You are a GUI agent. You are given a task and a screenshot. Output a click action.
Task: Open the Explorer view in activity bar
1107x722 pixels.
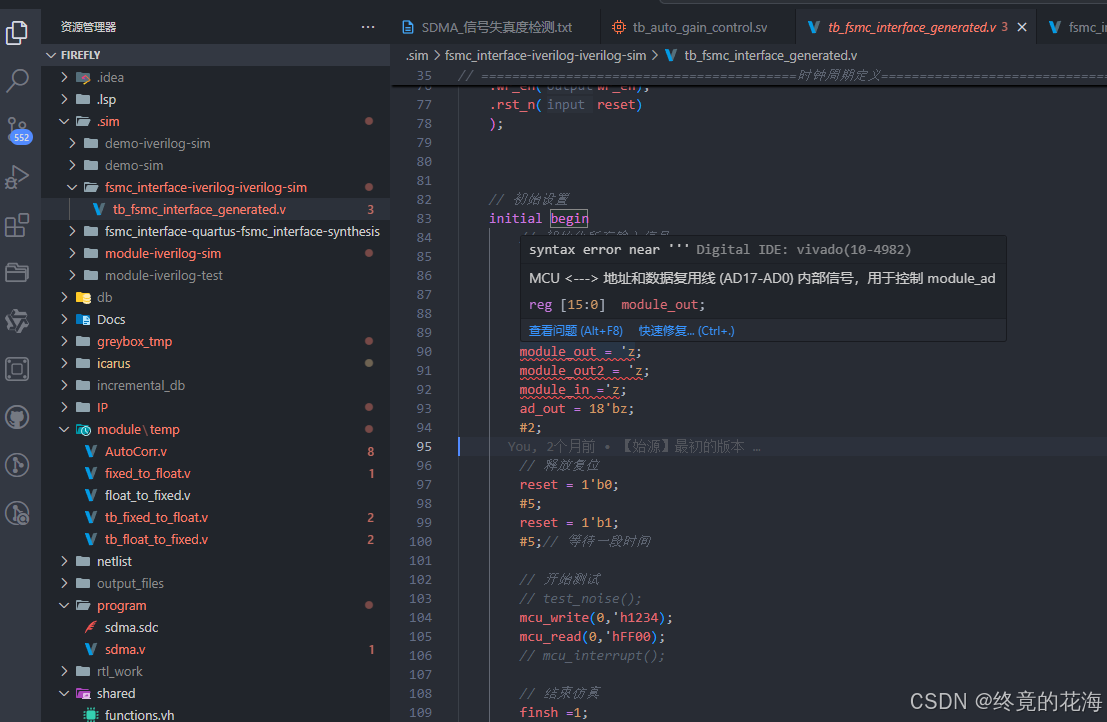coord(17,32)
